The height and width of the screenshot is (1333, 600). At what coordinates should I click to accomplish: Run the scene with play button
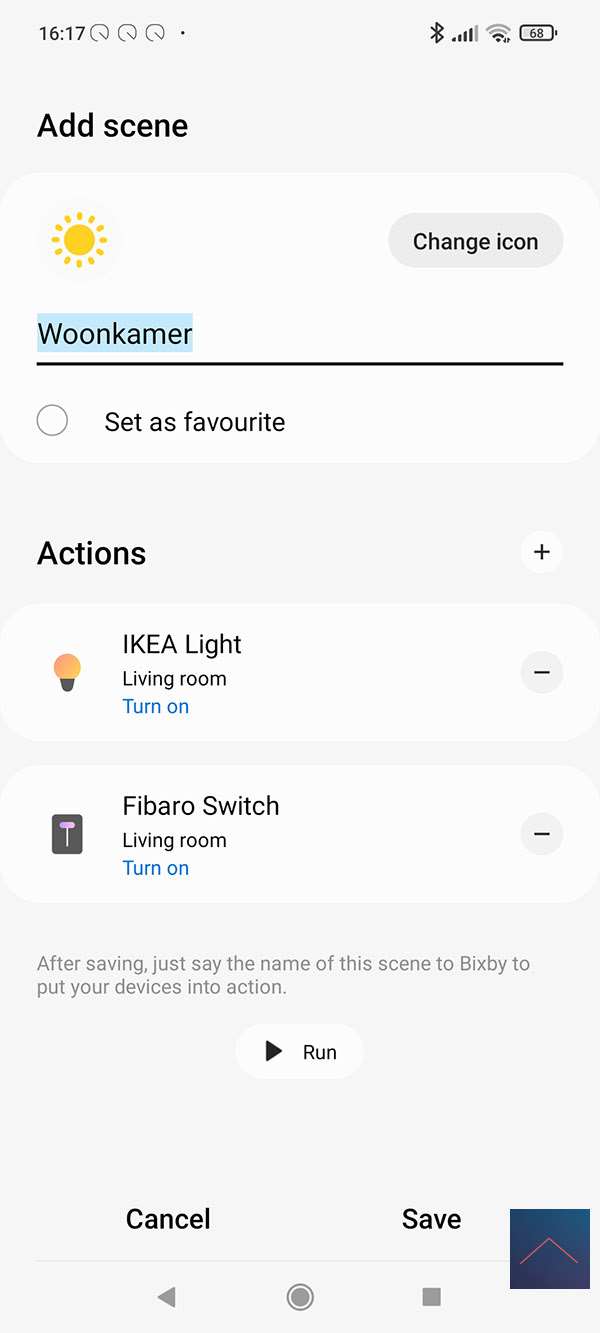pyautogui.click(x=299, y=1051)
